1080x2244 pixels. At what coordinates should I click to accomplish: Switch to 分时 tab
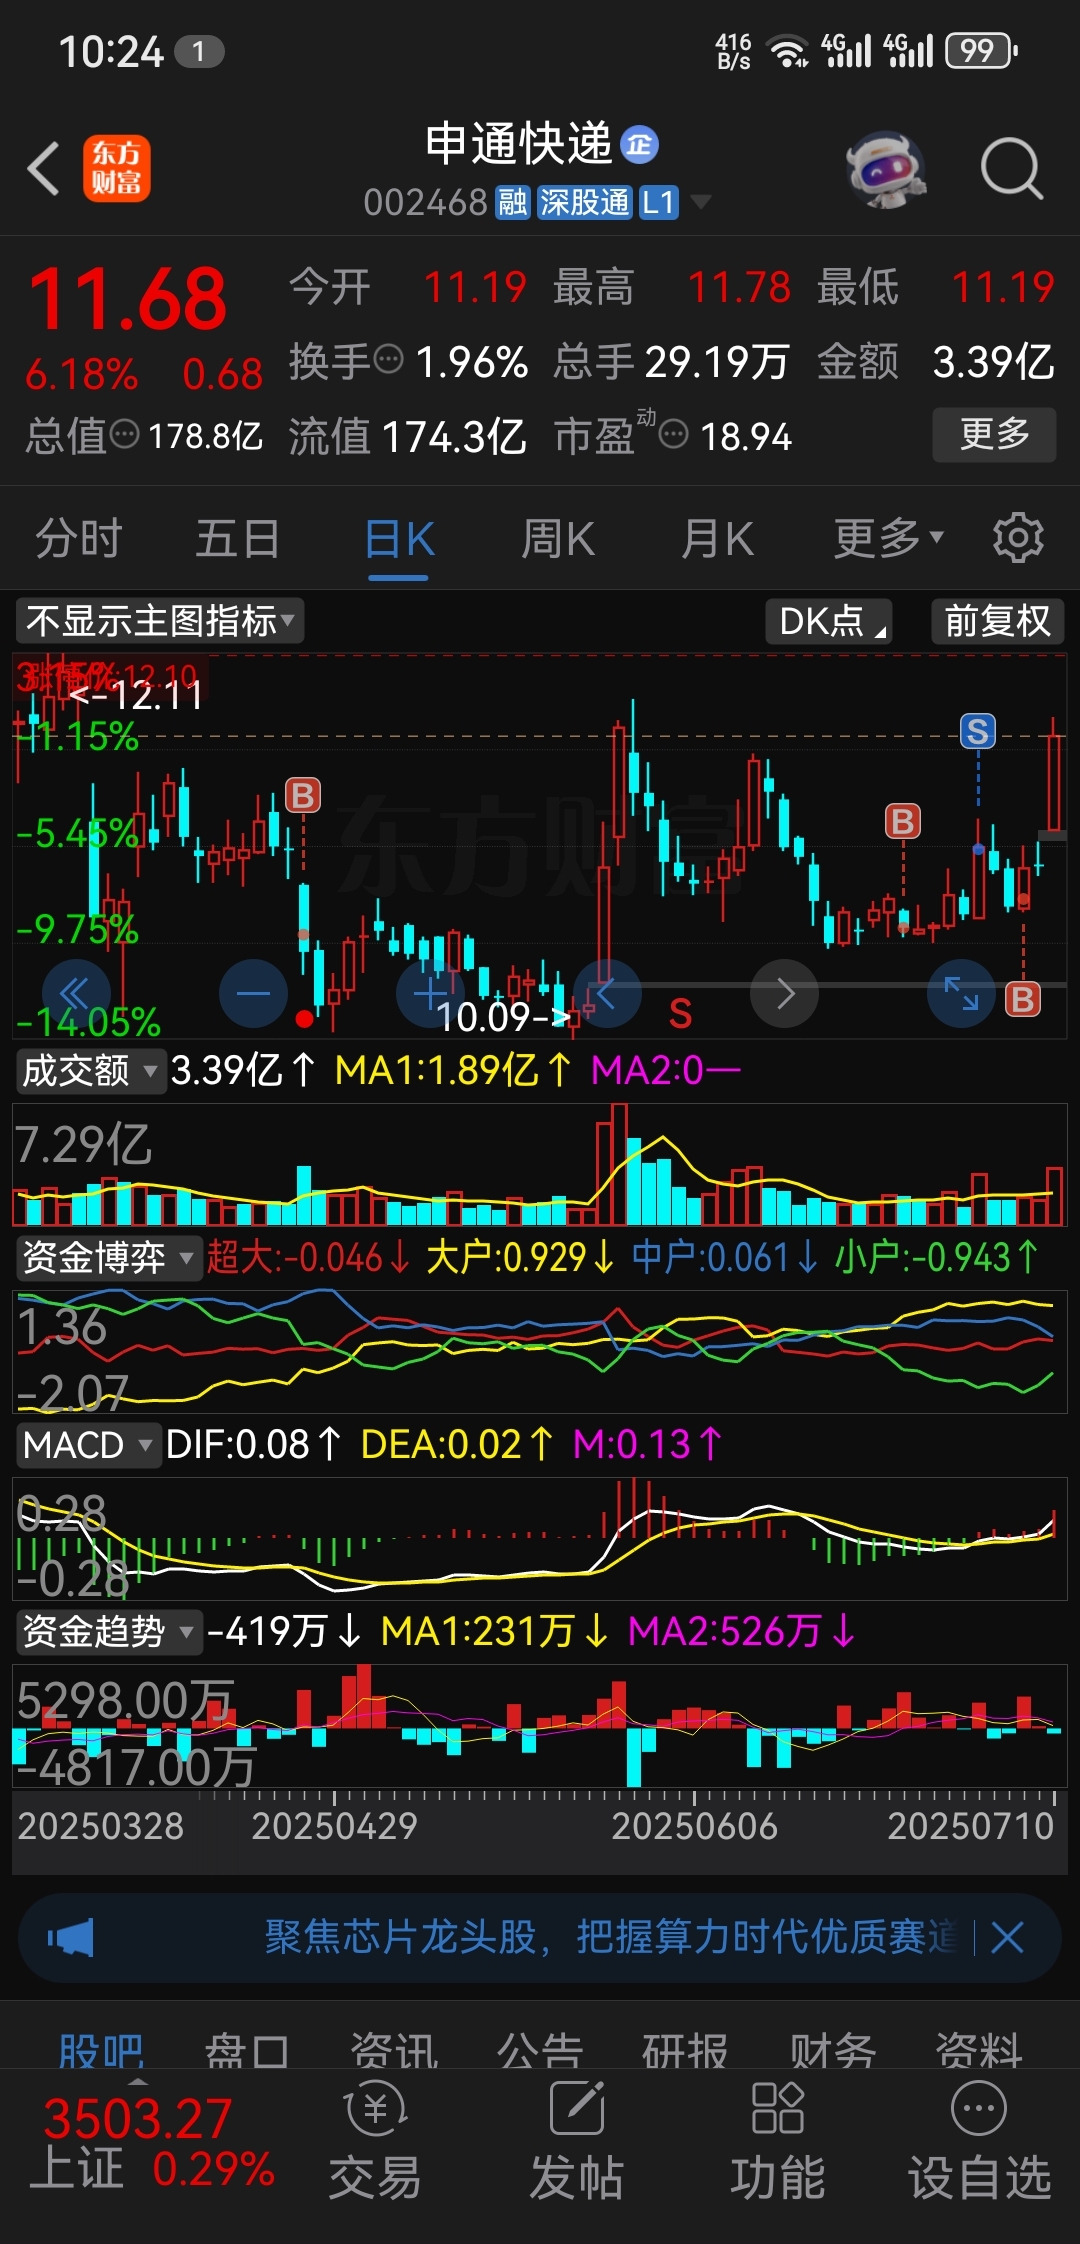[x=78, y=539]
